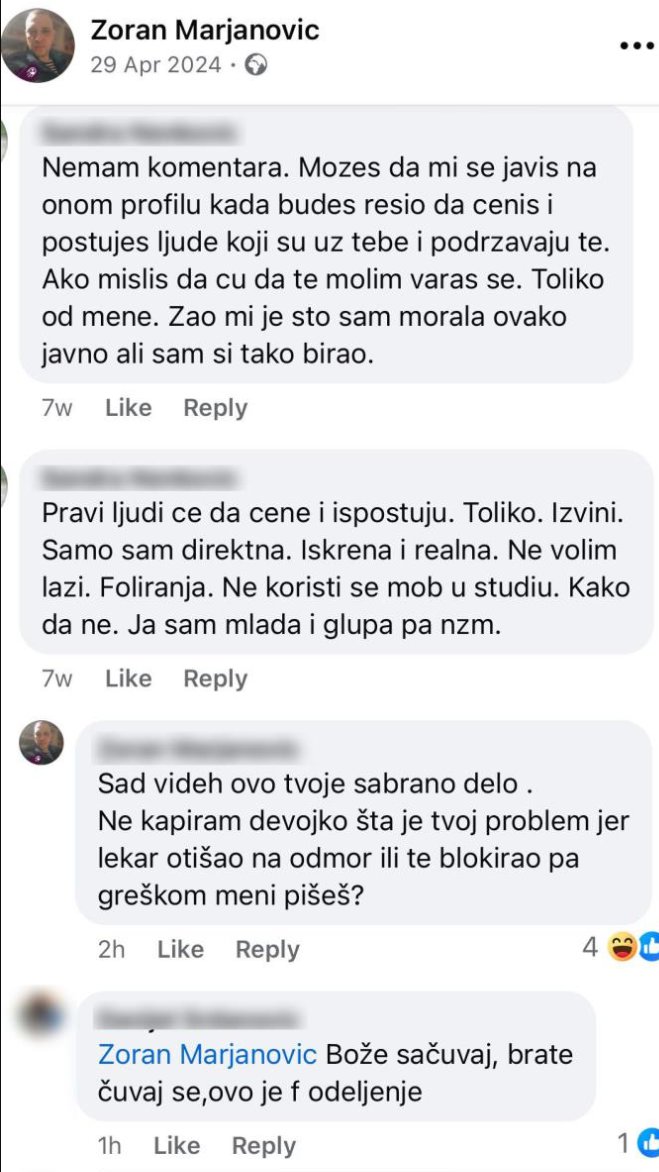Open the three-dots post options menu
This screenshot has width=659, height=1172.
[636, 46]
